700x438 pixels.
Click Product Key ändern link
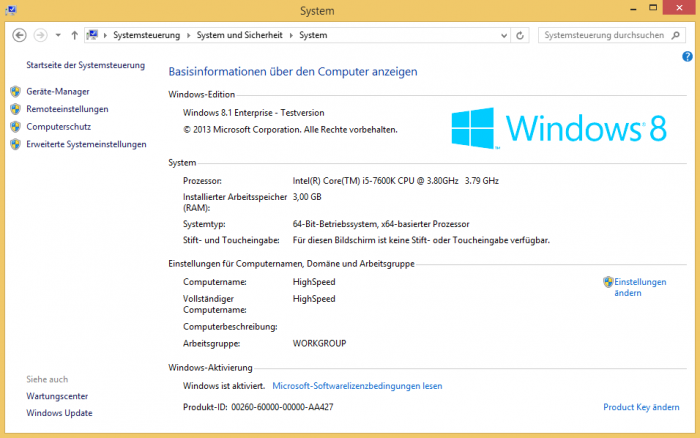click(x=641, y=407)
